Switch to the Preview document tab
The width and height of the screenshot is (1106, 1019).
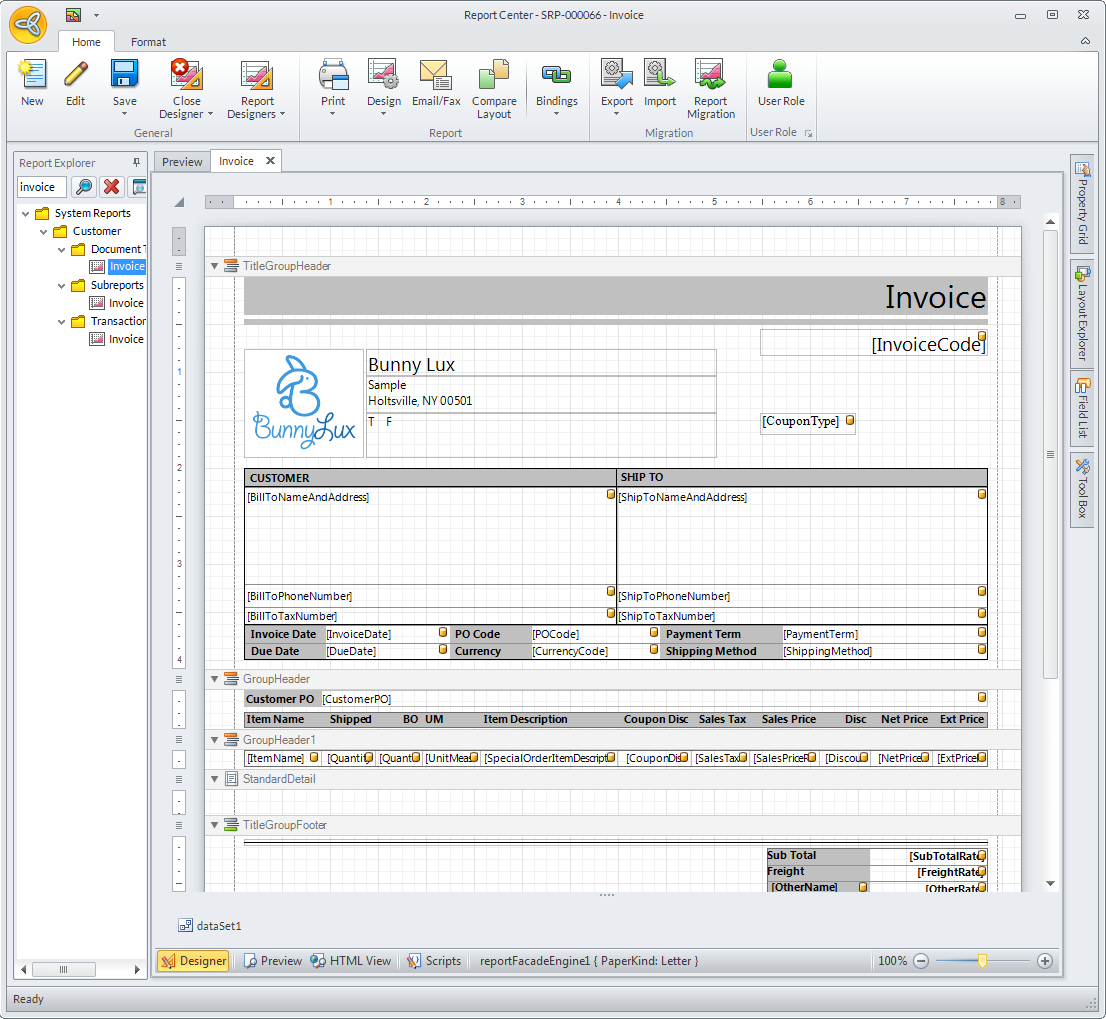182,162
